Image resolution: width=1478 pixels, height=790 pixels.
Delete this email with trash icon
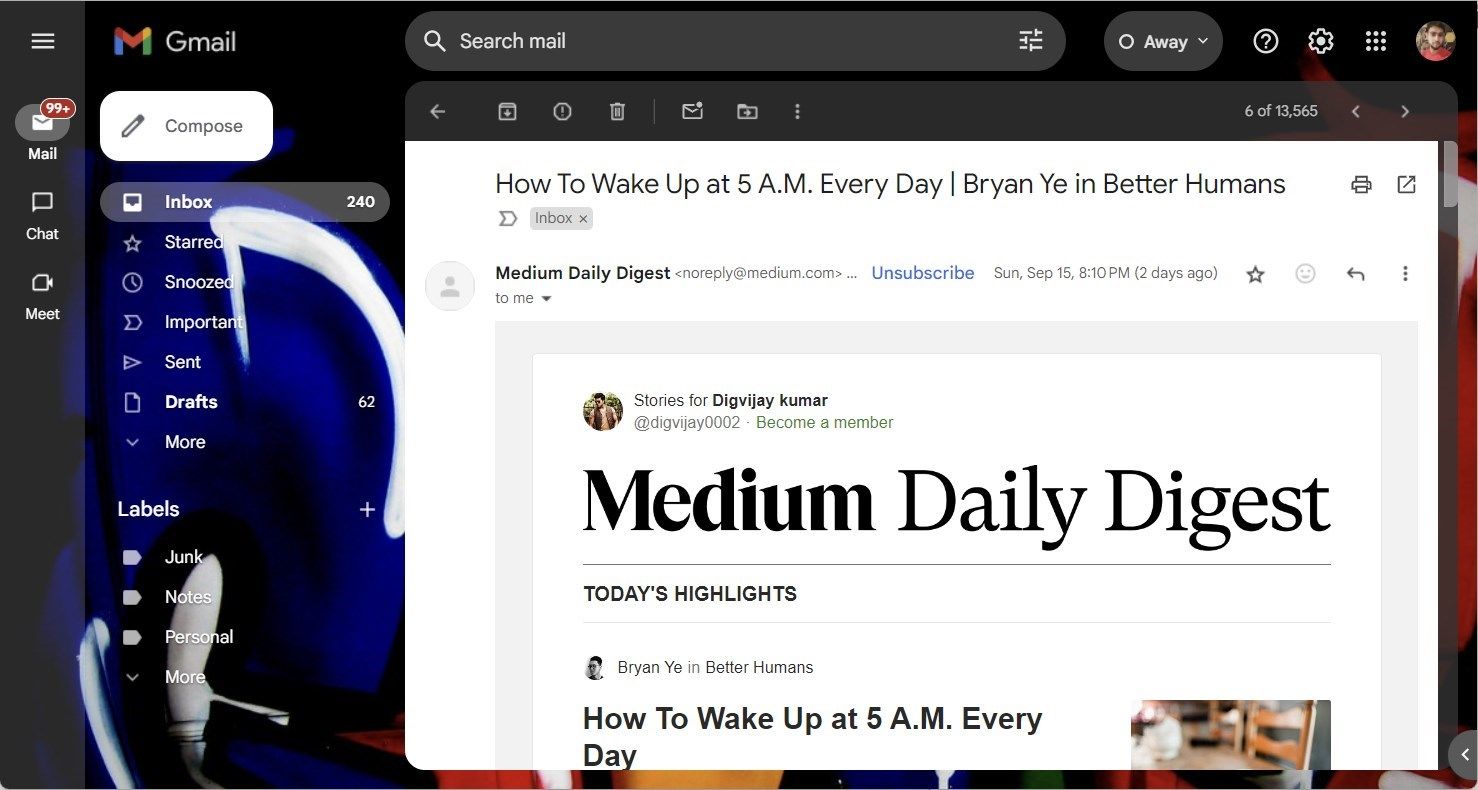[617, 111]
